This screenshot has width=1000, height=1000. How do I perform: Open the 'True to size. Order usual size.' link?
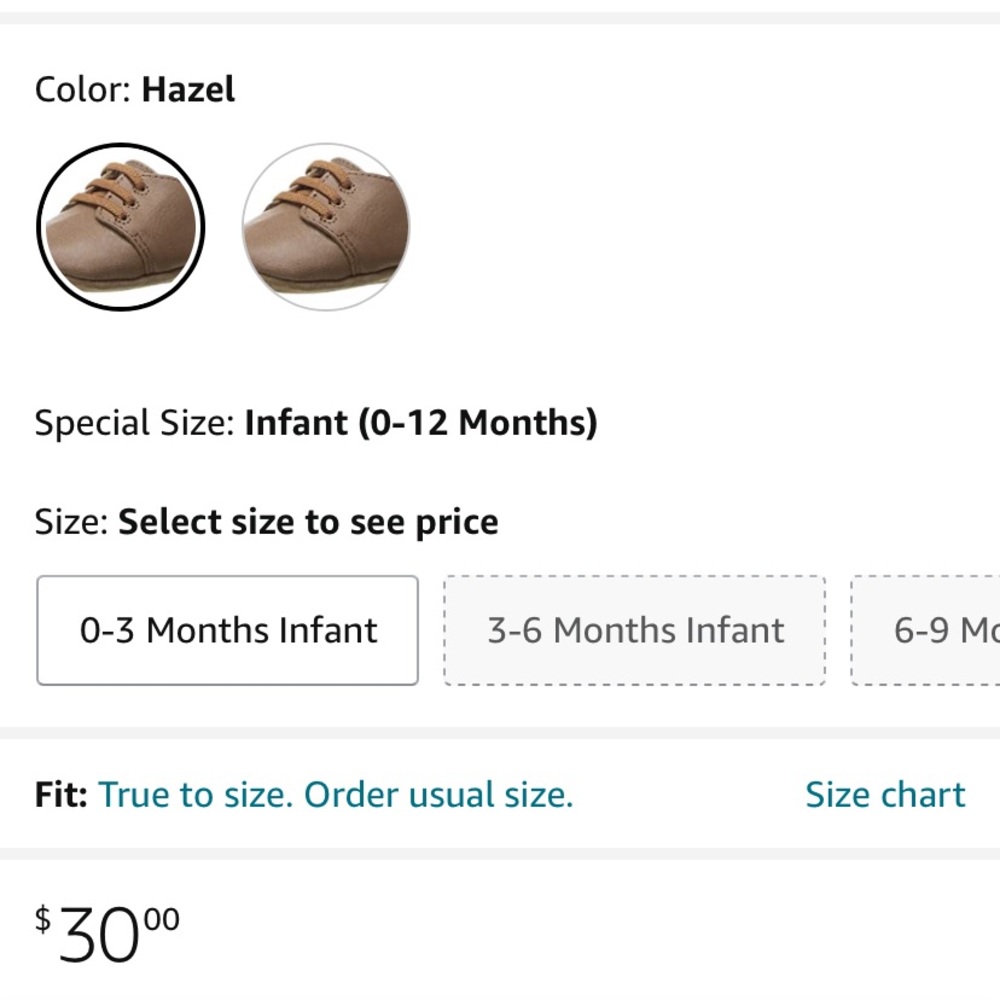[x=336, y=795]
